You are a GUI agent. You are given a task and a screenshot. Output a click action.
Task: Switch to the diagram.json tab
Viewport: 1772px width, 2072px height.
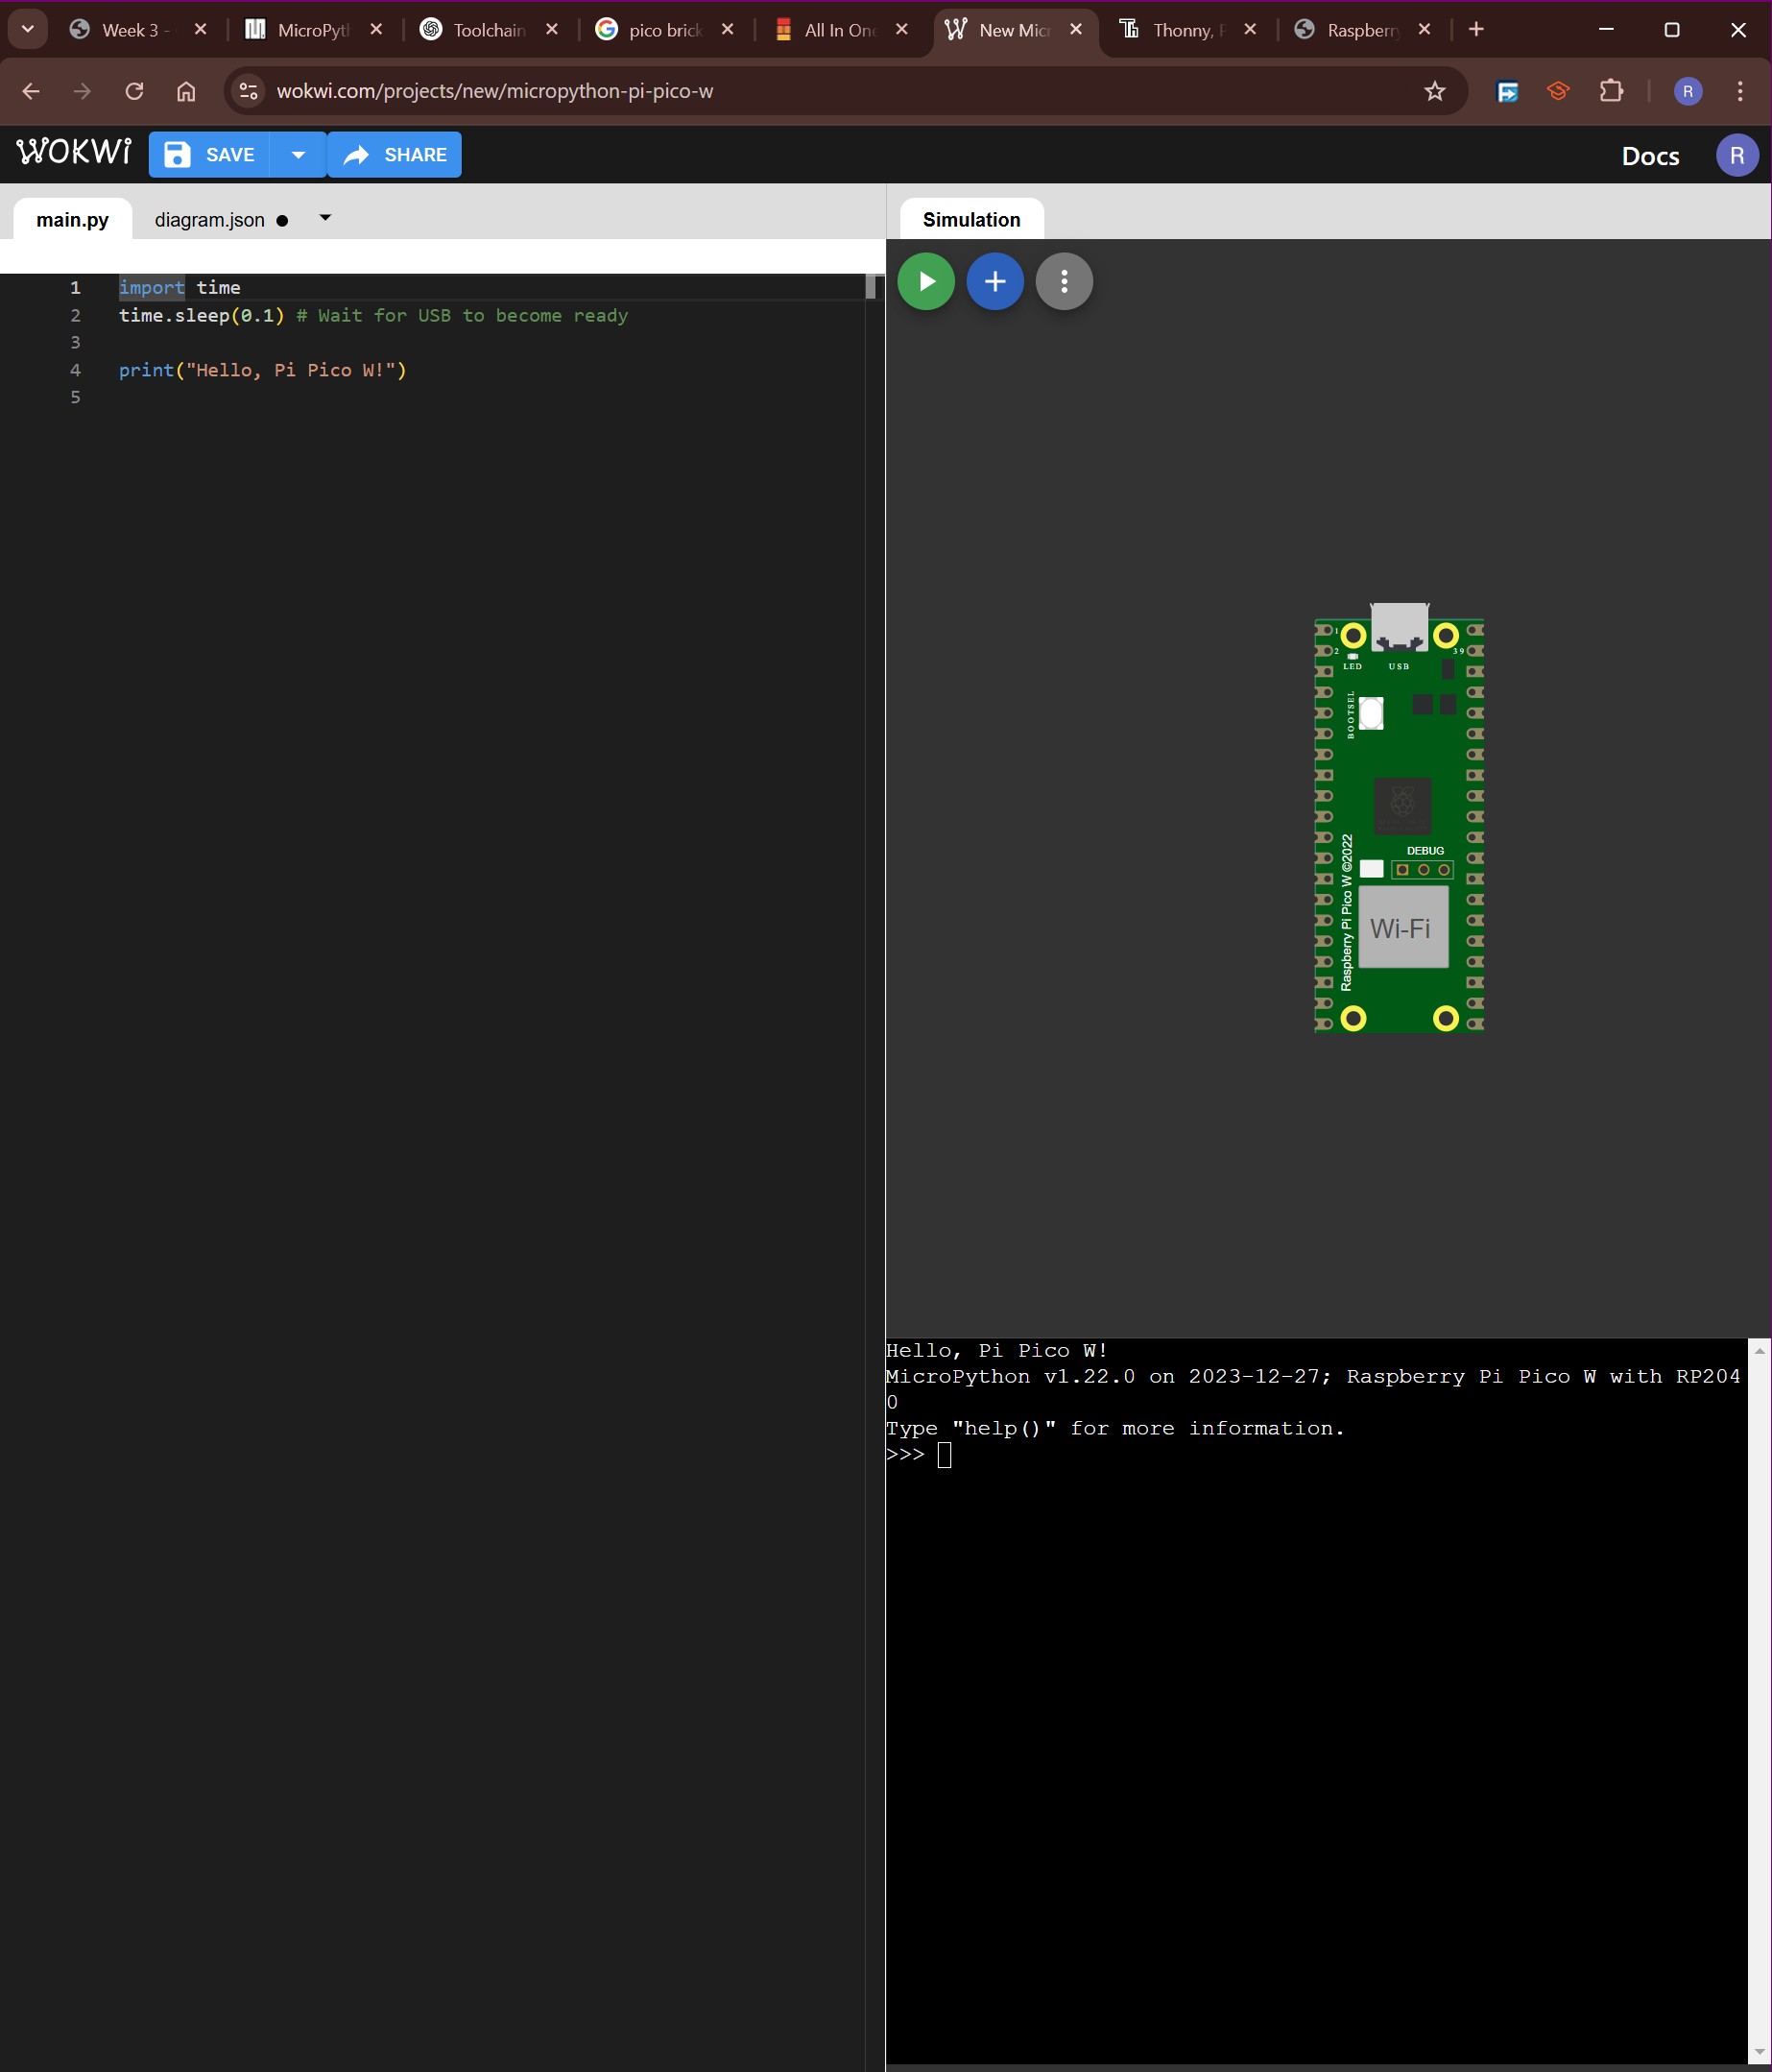210,220
